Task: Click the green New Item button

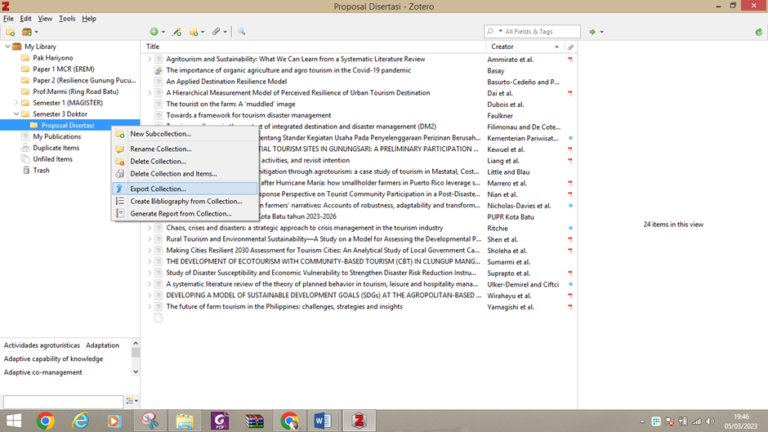Action: click(155, 32)
